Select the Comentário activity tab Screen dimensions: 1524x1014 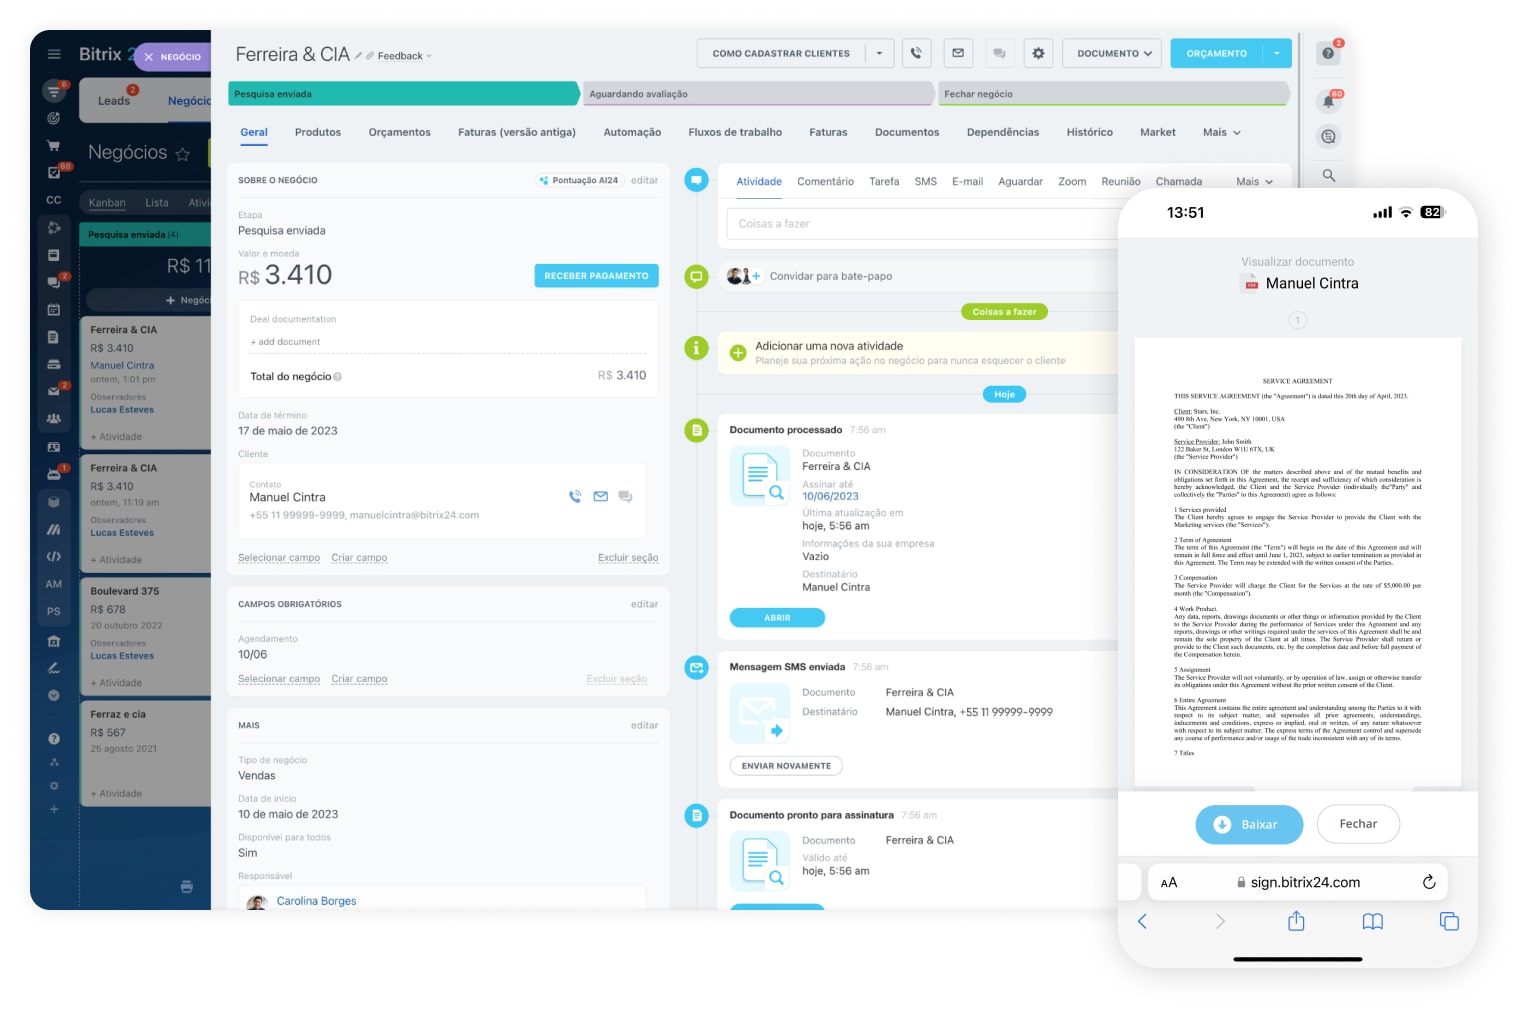coord(825,182)
